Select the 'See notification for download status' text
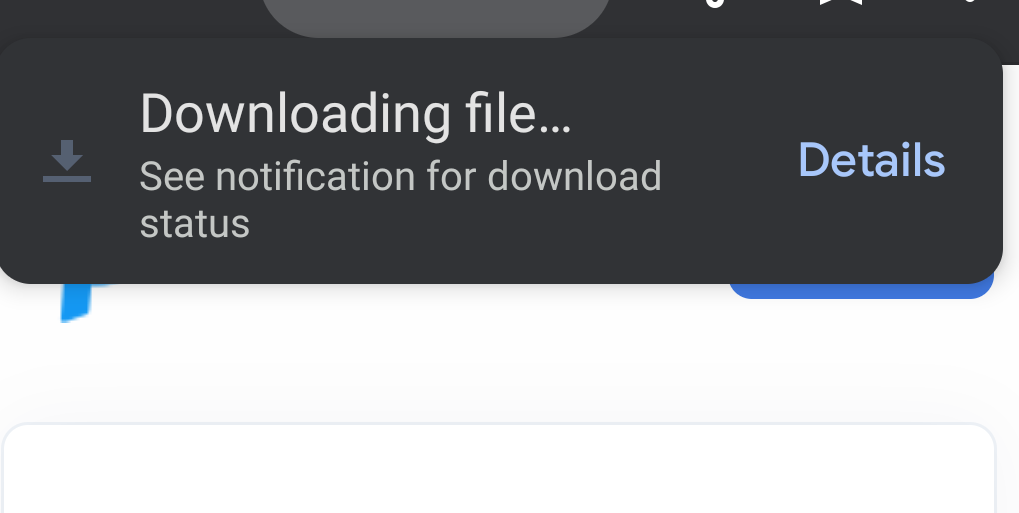Screen dimensions: 1019x513 [400, 200]
